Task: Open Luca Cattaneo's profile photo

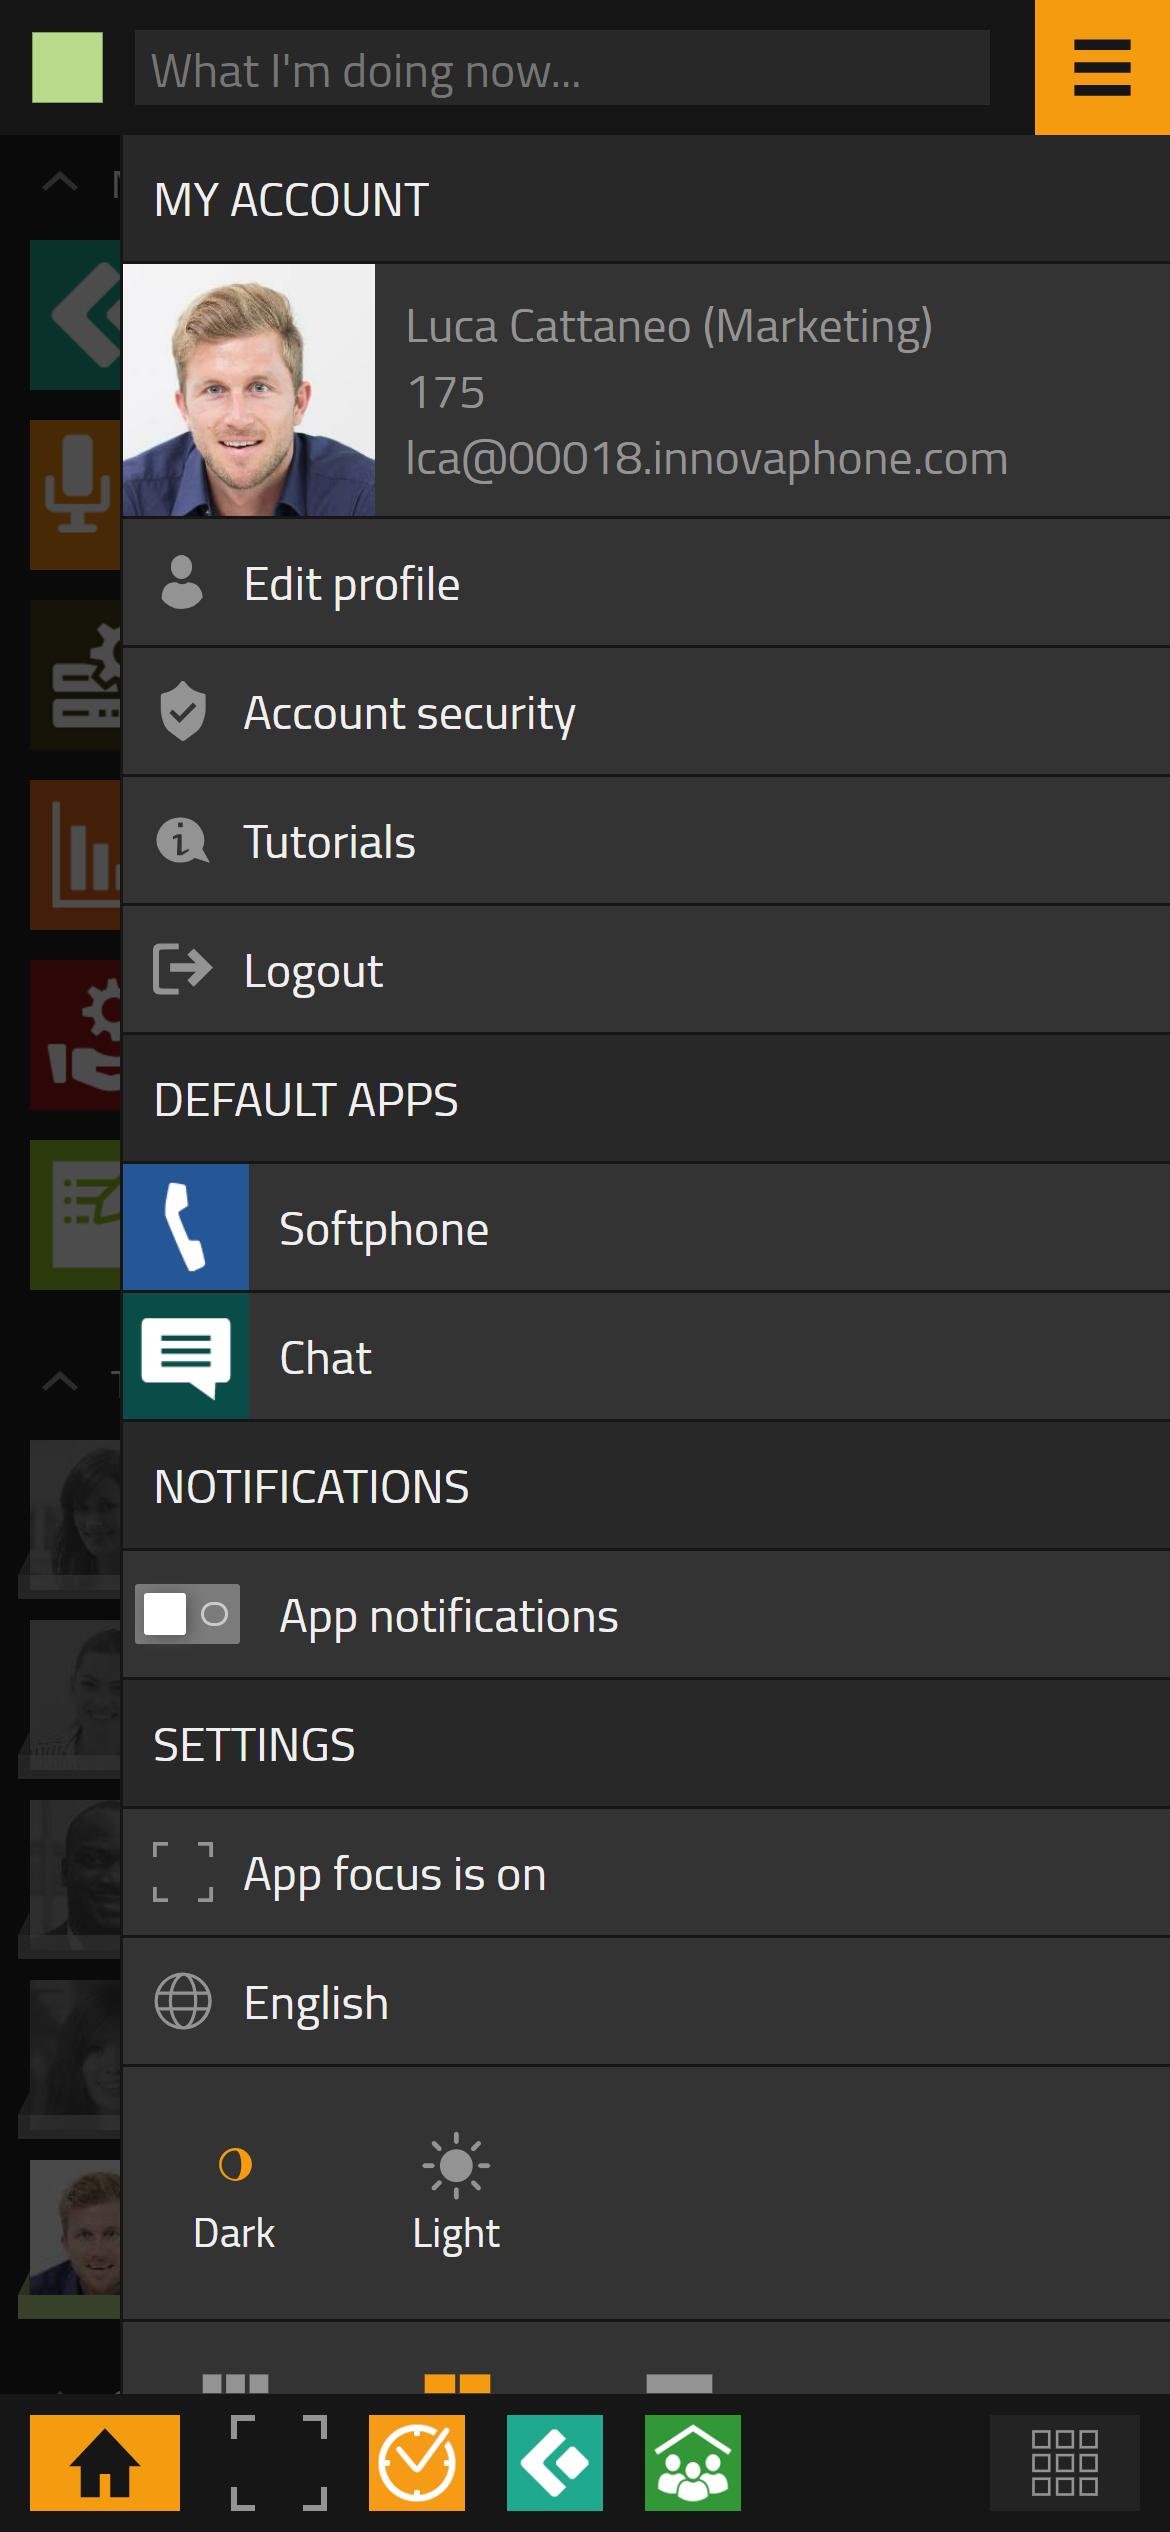Action: 249,390
